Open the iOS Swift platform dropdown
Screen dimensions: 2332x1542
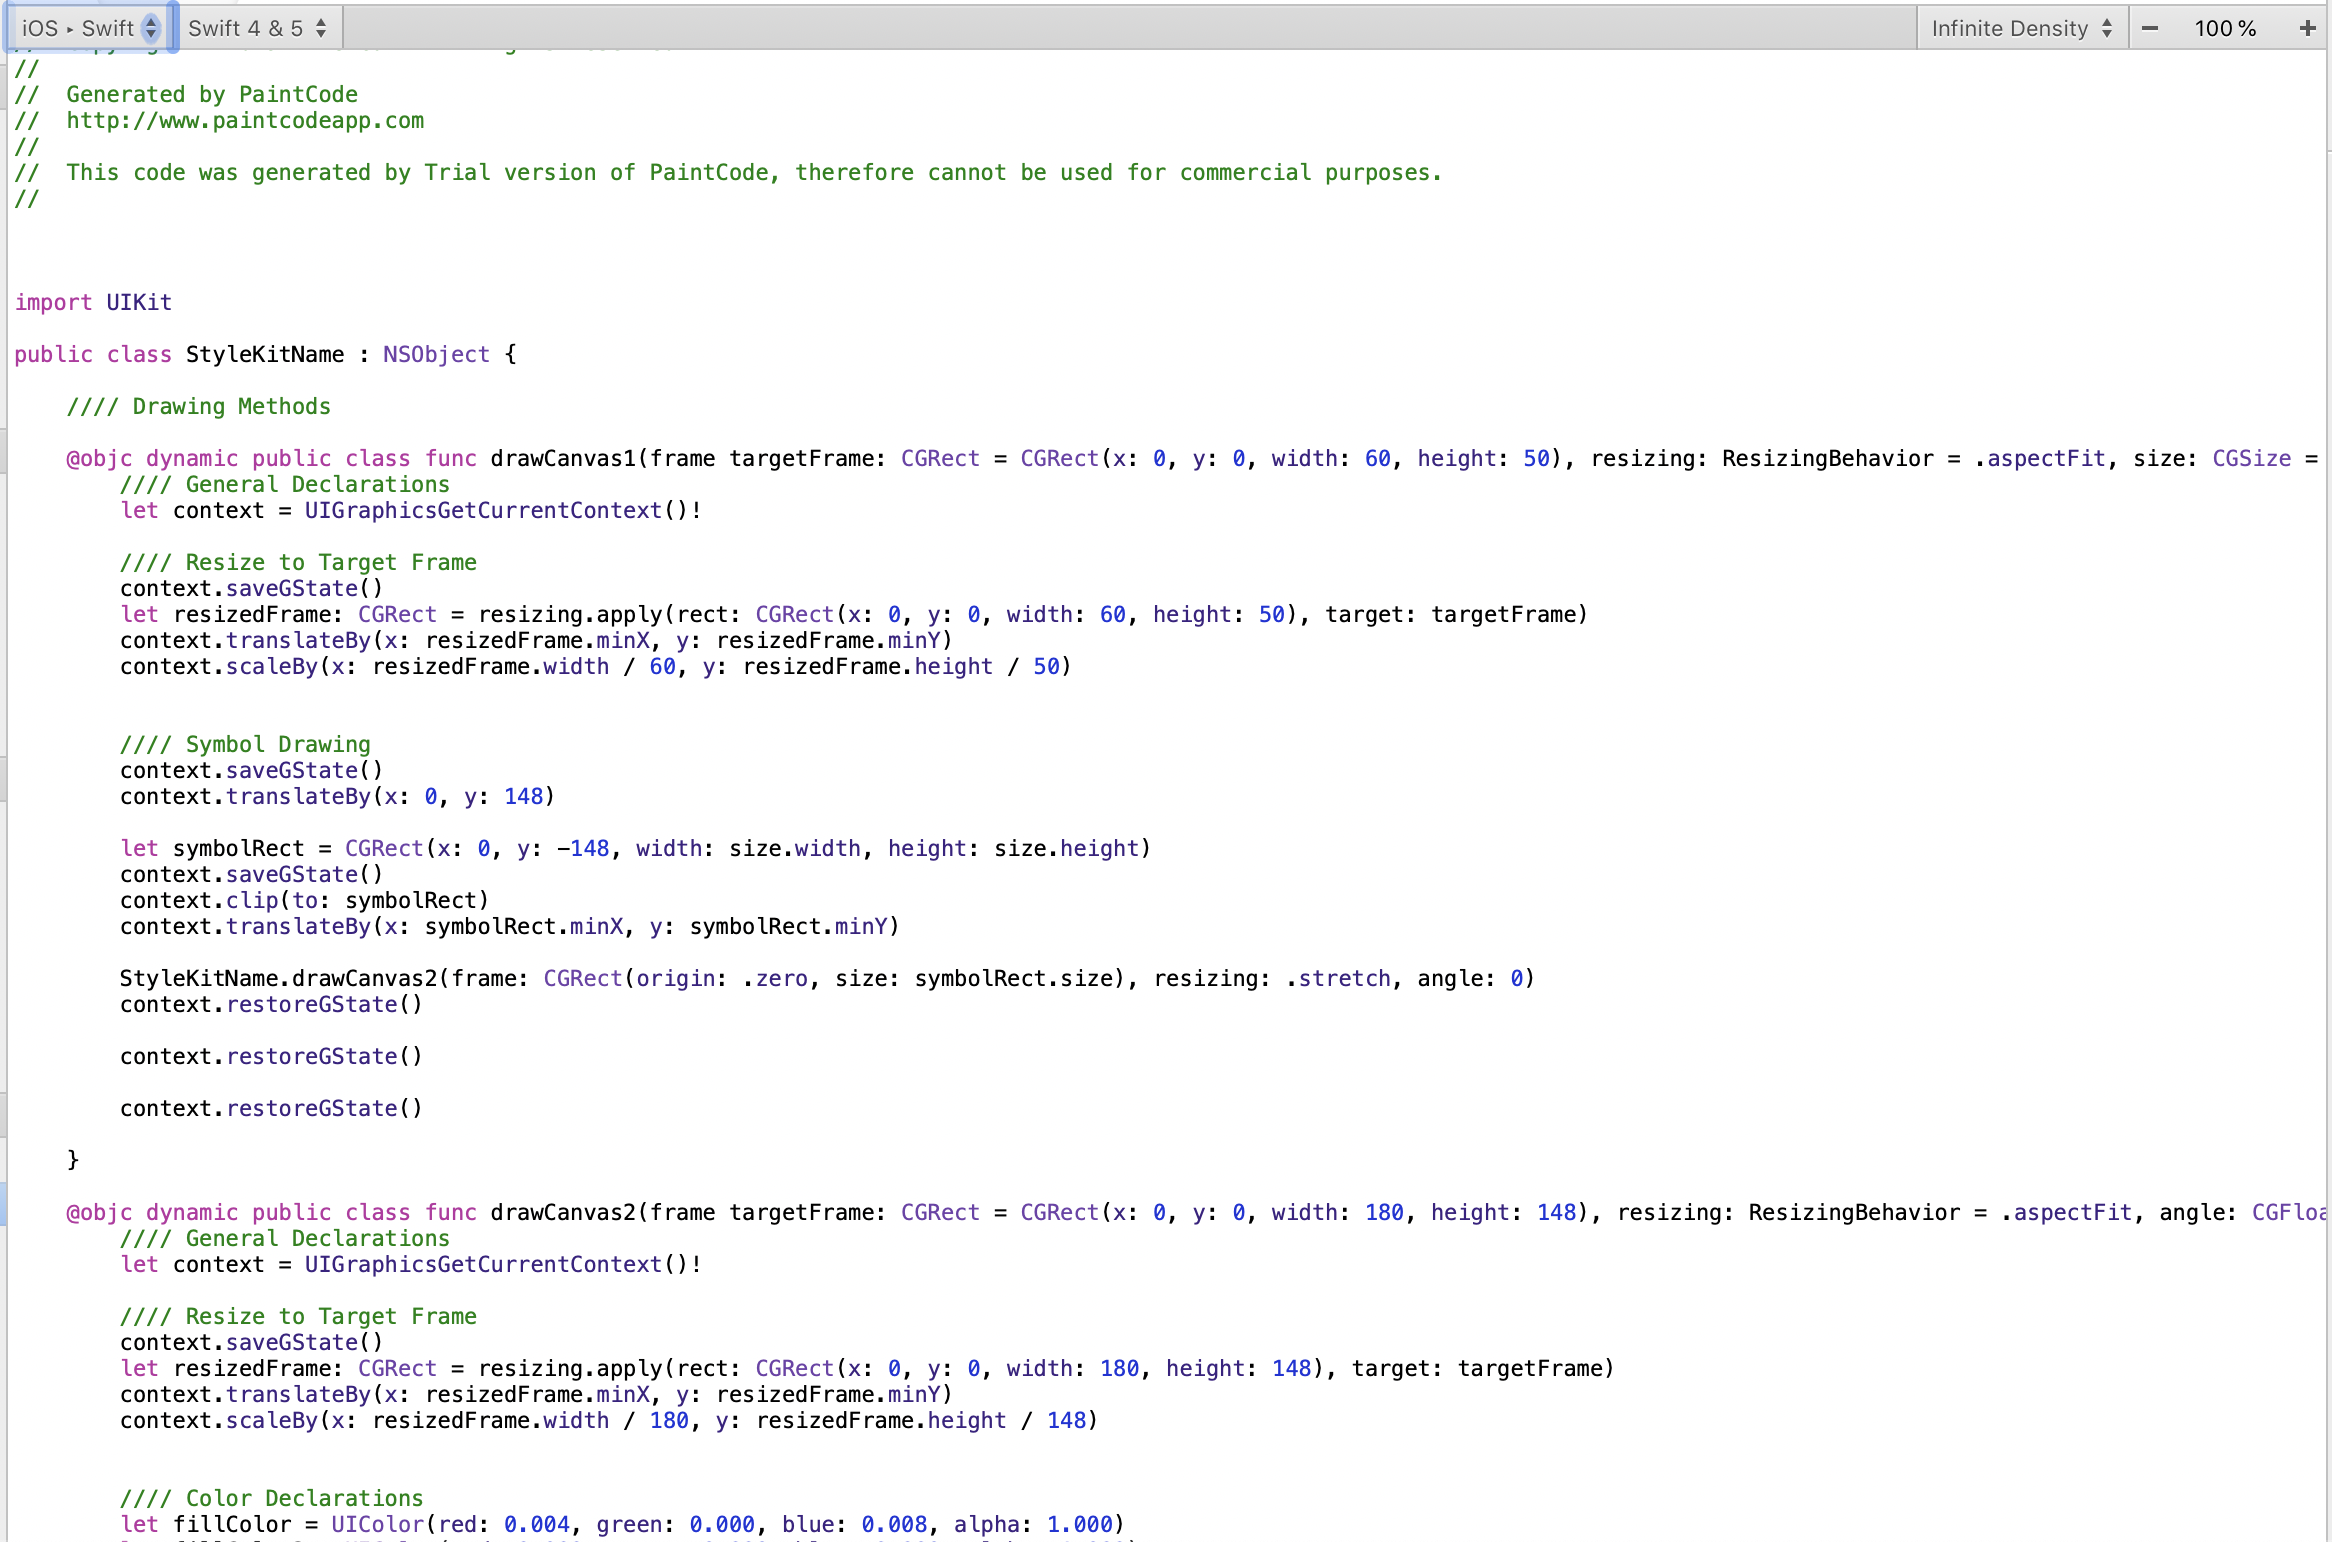(90, 28)
